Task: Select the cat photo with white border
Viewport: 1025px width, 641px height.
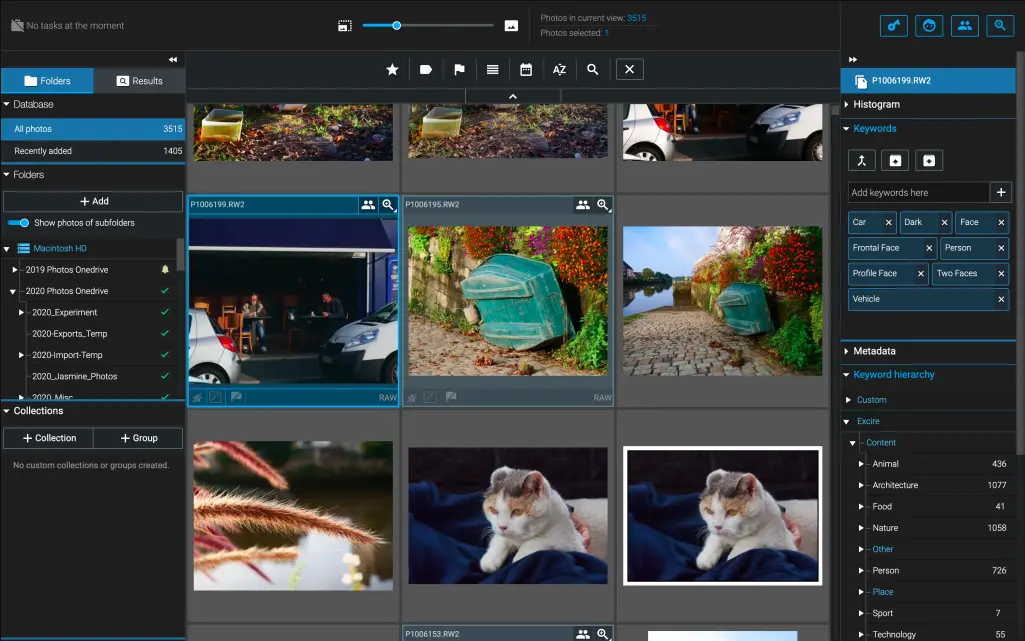Action: click(722, 516)
